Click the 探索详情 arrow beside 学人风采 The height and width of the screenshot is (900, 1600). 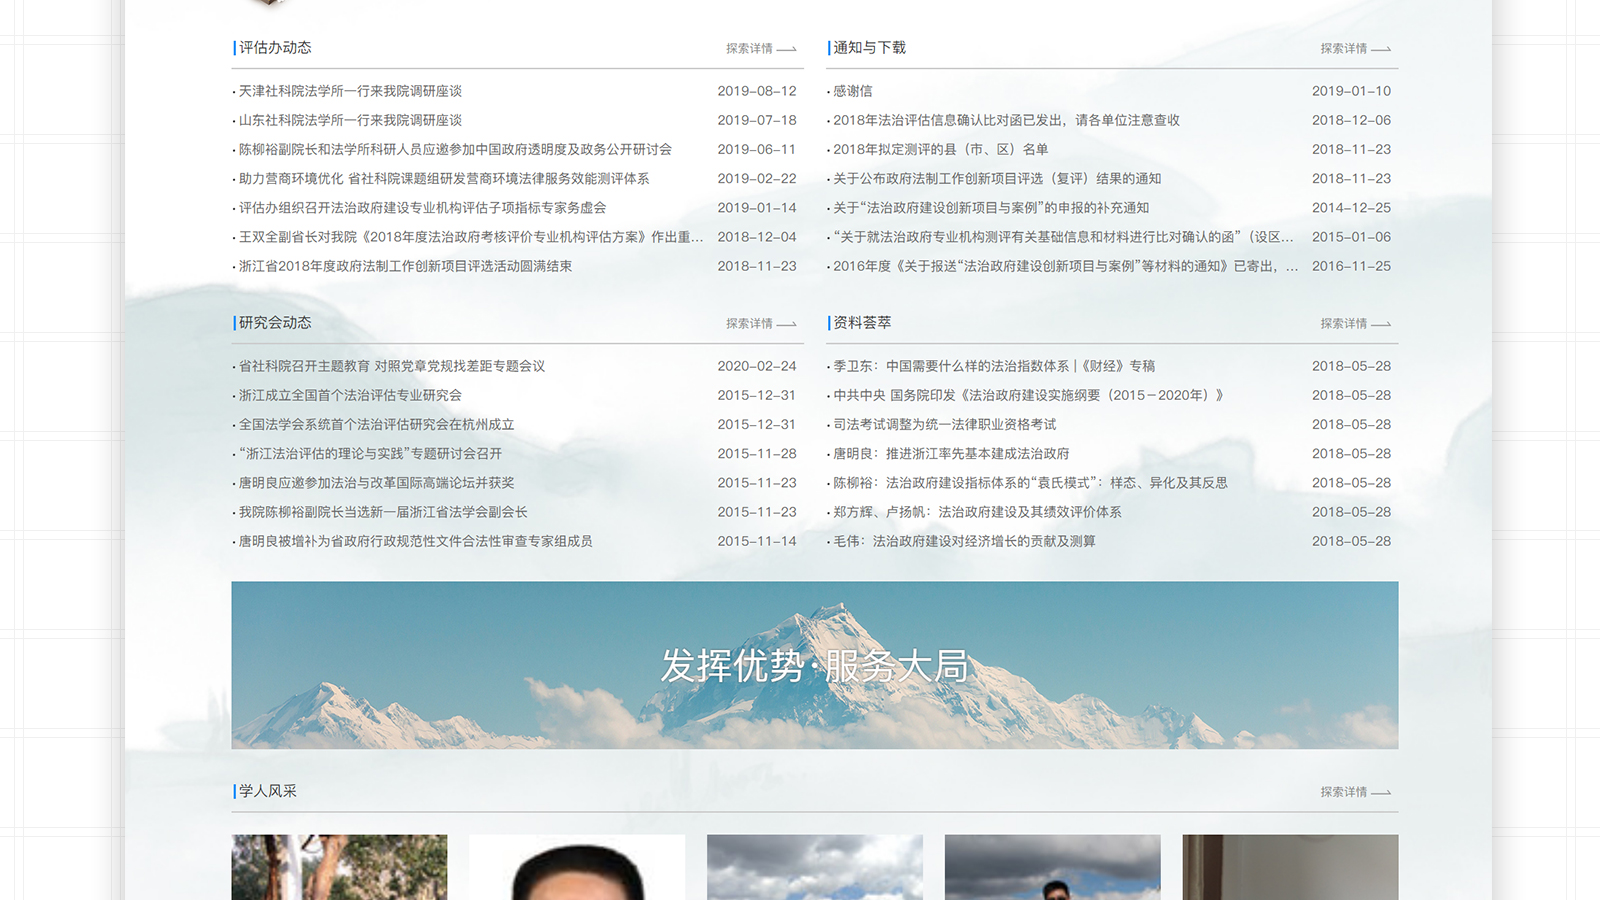click(1355, 791)
